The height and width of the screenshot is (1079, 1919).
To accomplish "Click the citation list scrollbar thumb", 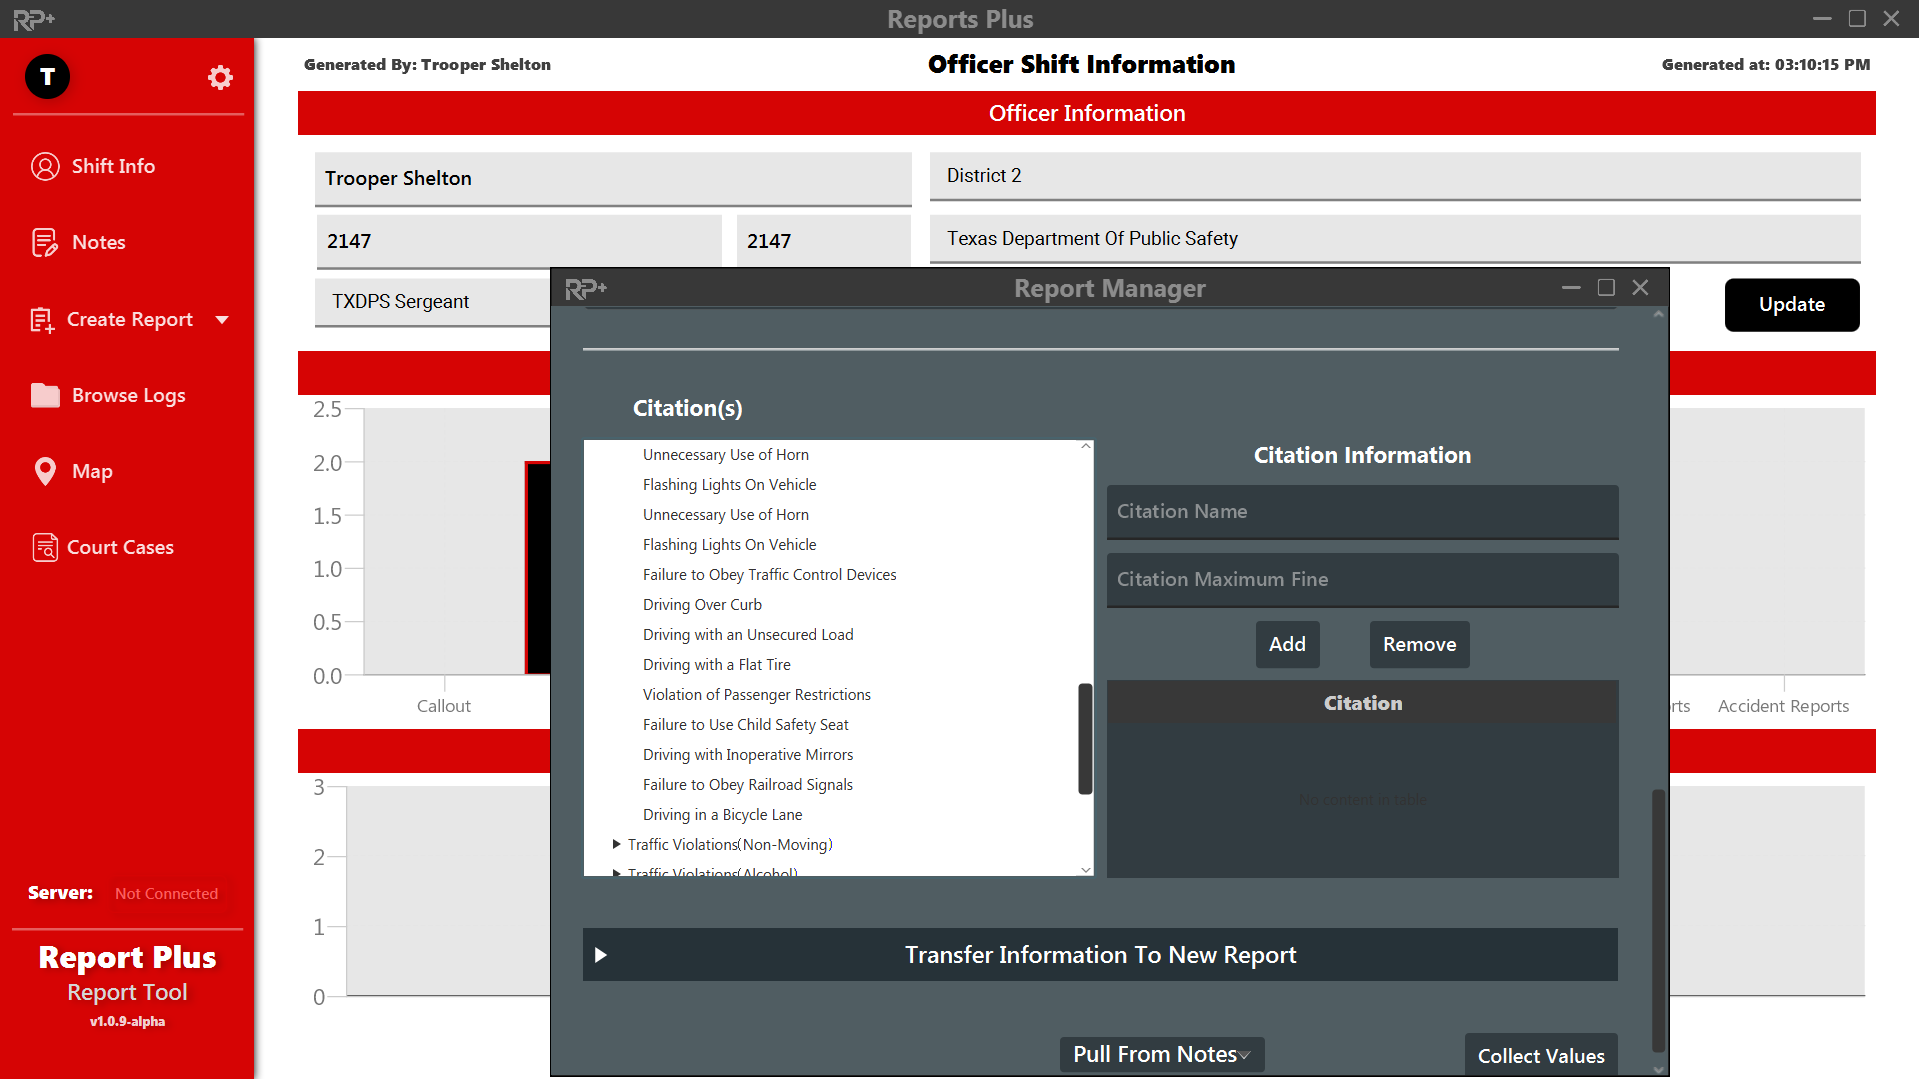I will point(1085,738).
